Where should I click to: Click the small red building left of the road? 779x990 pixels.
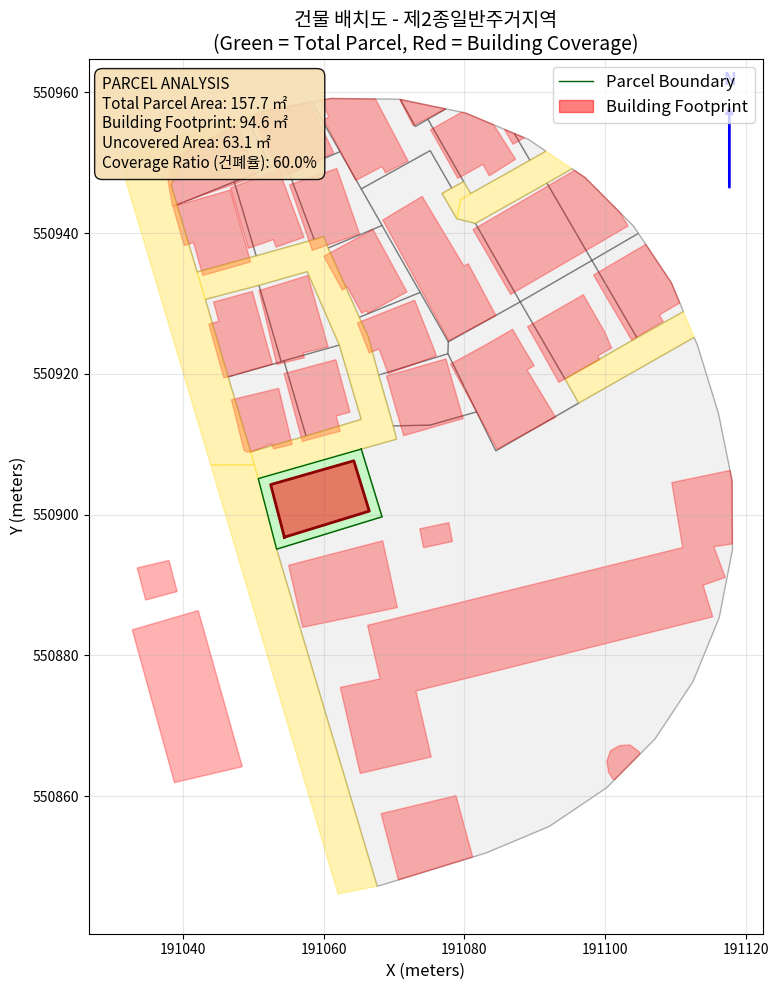tap(157, 580)
